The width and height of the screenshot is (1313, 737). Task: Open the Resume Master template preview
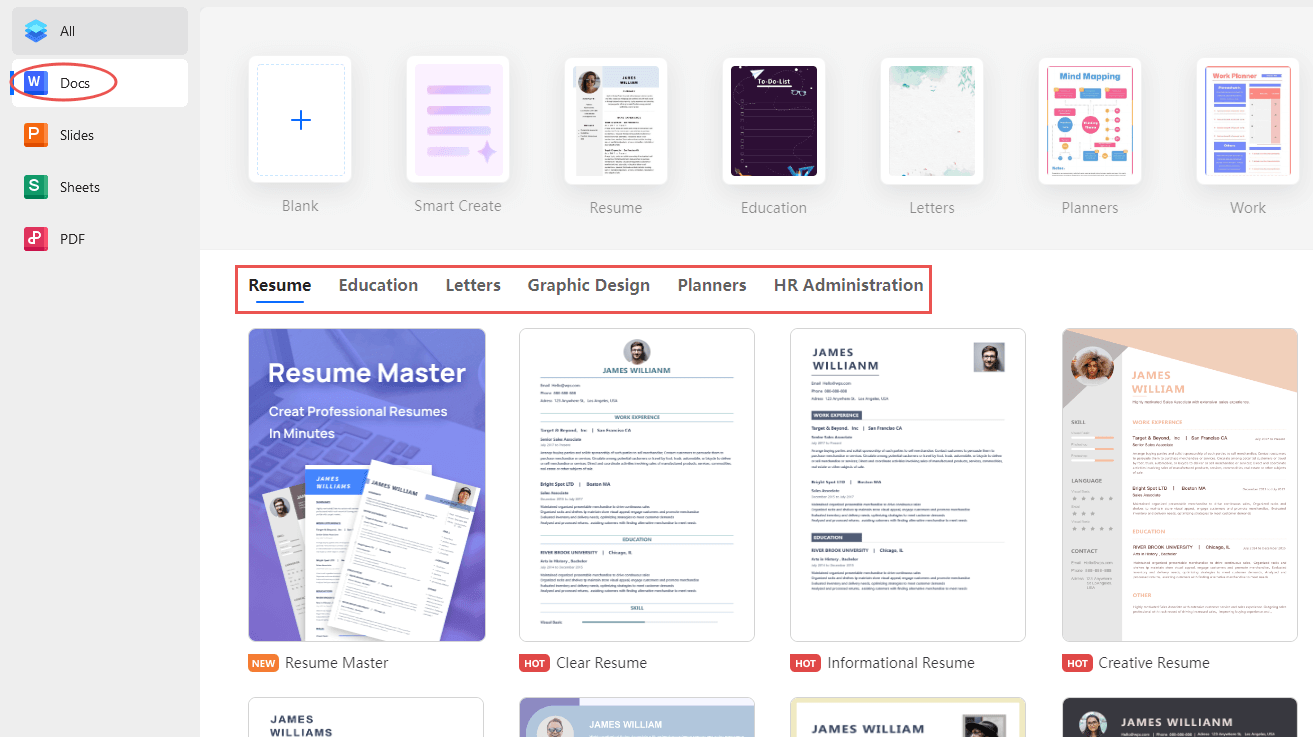367,485
